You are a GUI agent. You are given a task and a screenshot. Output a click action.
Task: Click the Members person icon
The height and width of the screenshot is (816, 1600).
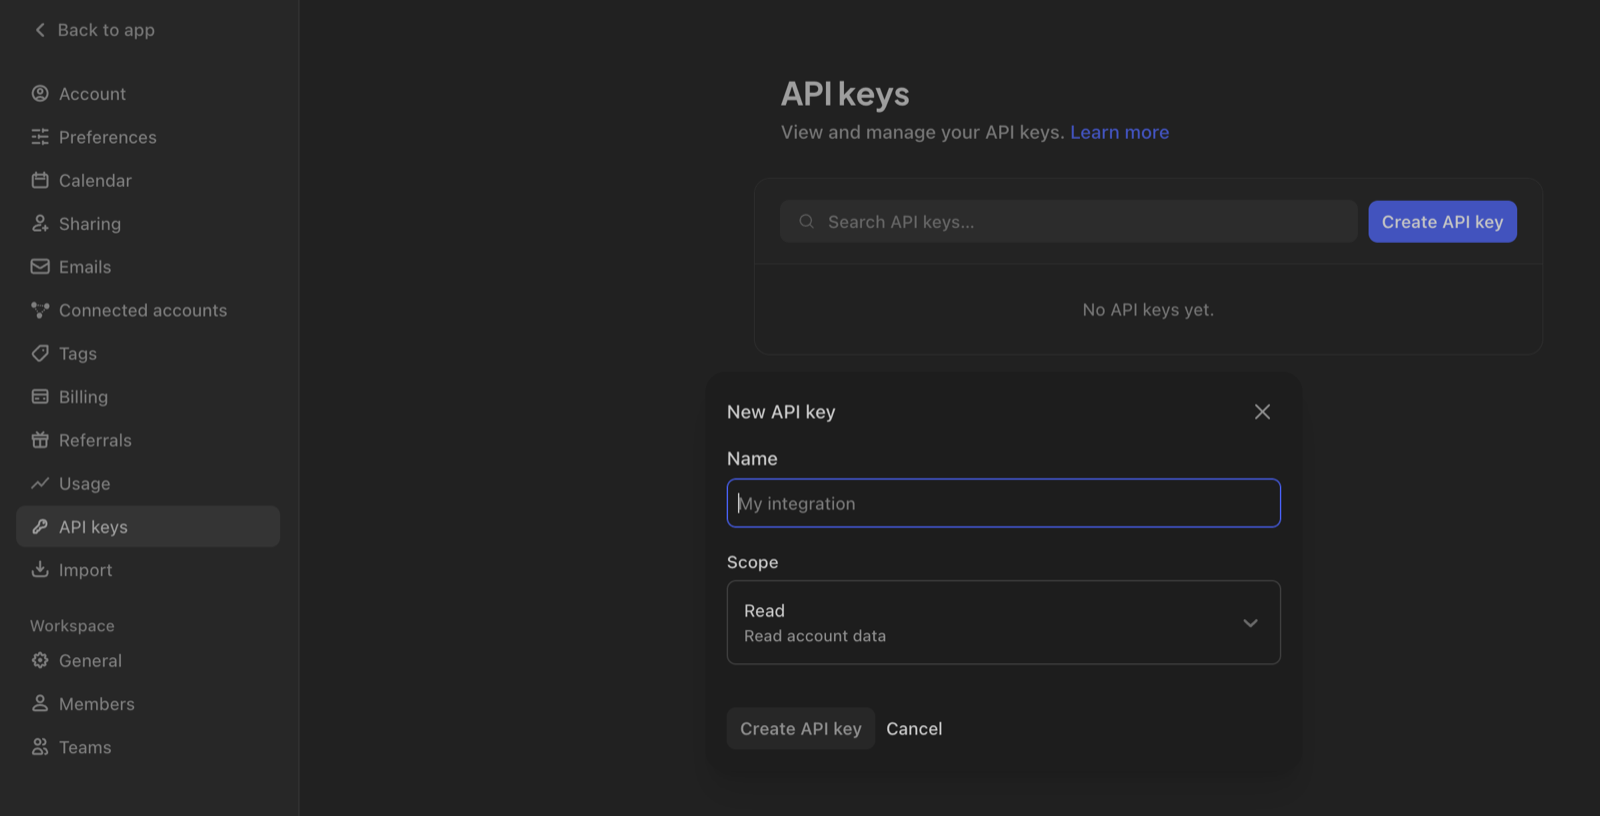(x=40, y=704)
